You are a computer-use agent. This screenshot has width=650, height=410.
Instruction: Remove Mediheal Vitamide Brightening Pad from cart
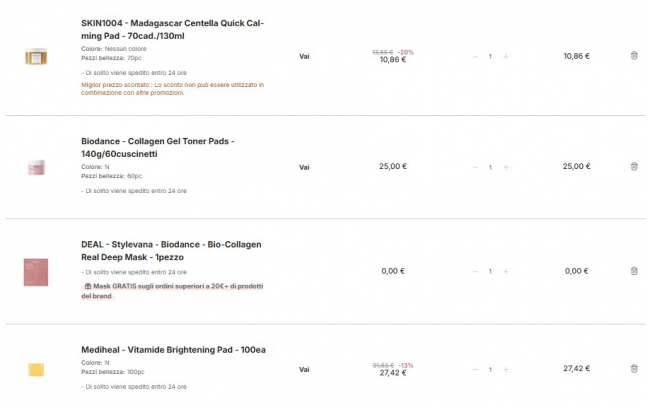coord(634,368)
